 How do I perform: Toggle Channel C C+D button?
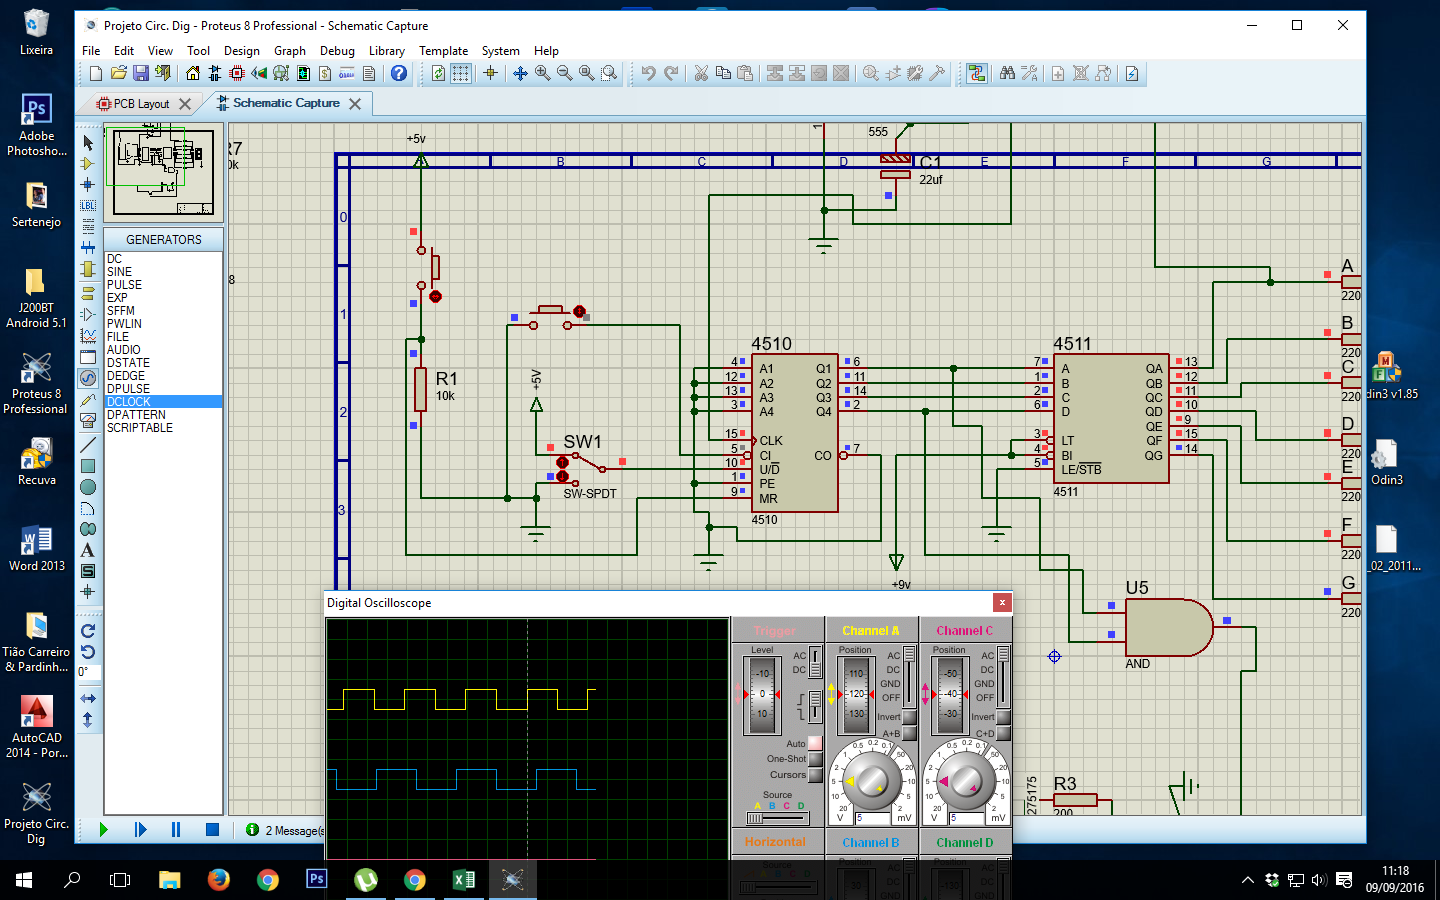1003,733
